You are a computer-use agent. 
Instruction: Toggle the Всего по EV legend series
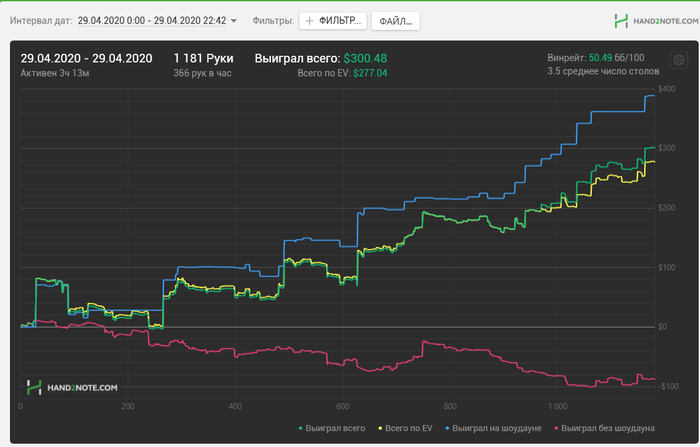pyautogui.click(x=405, y=428)
